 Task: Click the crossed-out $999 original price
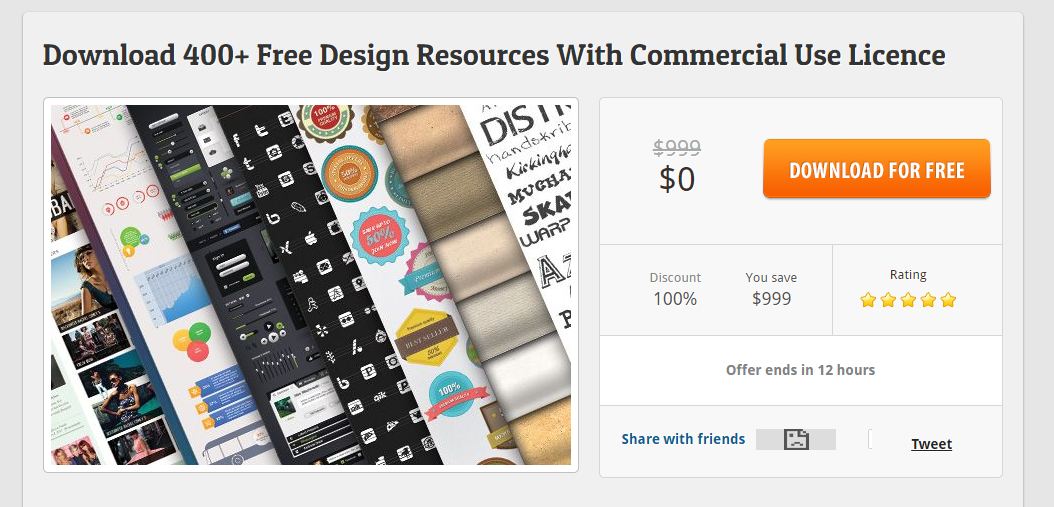click(677, 147)
